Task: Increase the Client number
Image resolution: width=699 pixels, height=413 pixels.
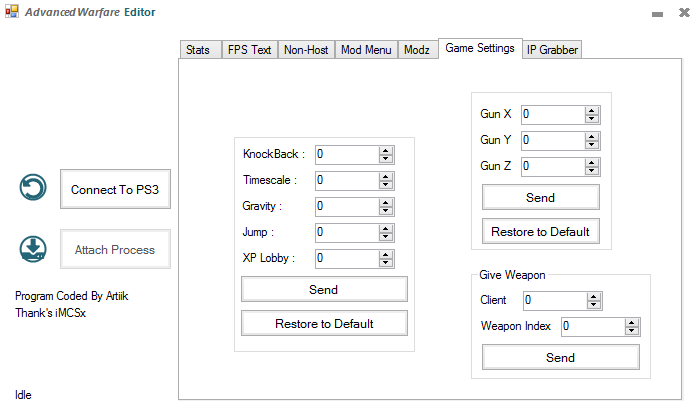Action: (594, 297)
